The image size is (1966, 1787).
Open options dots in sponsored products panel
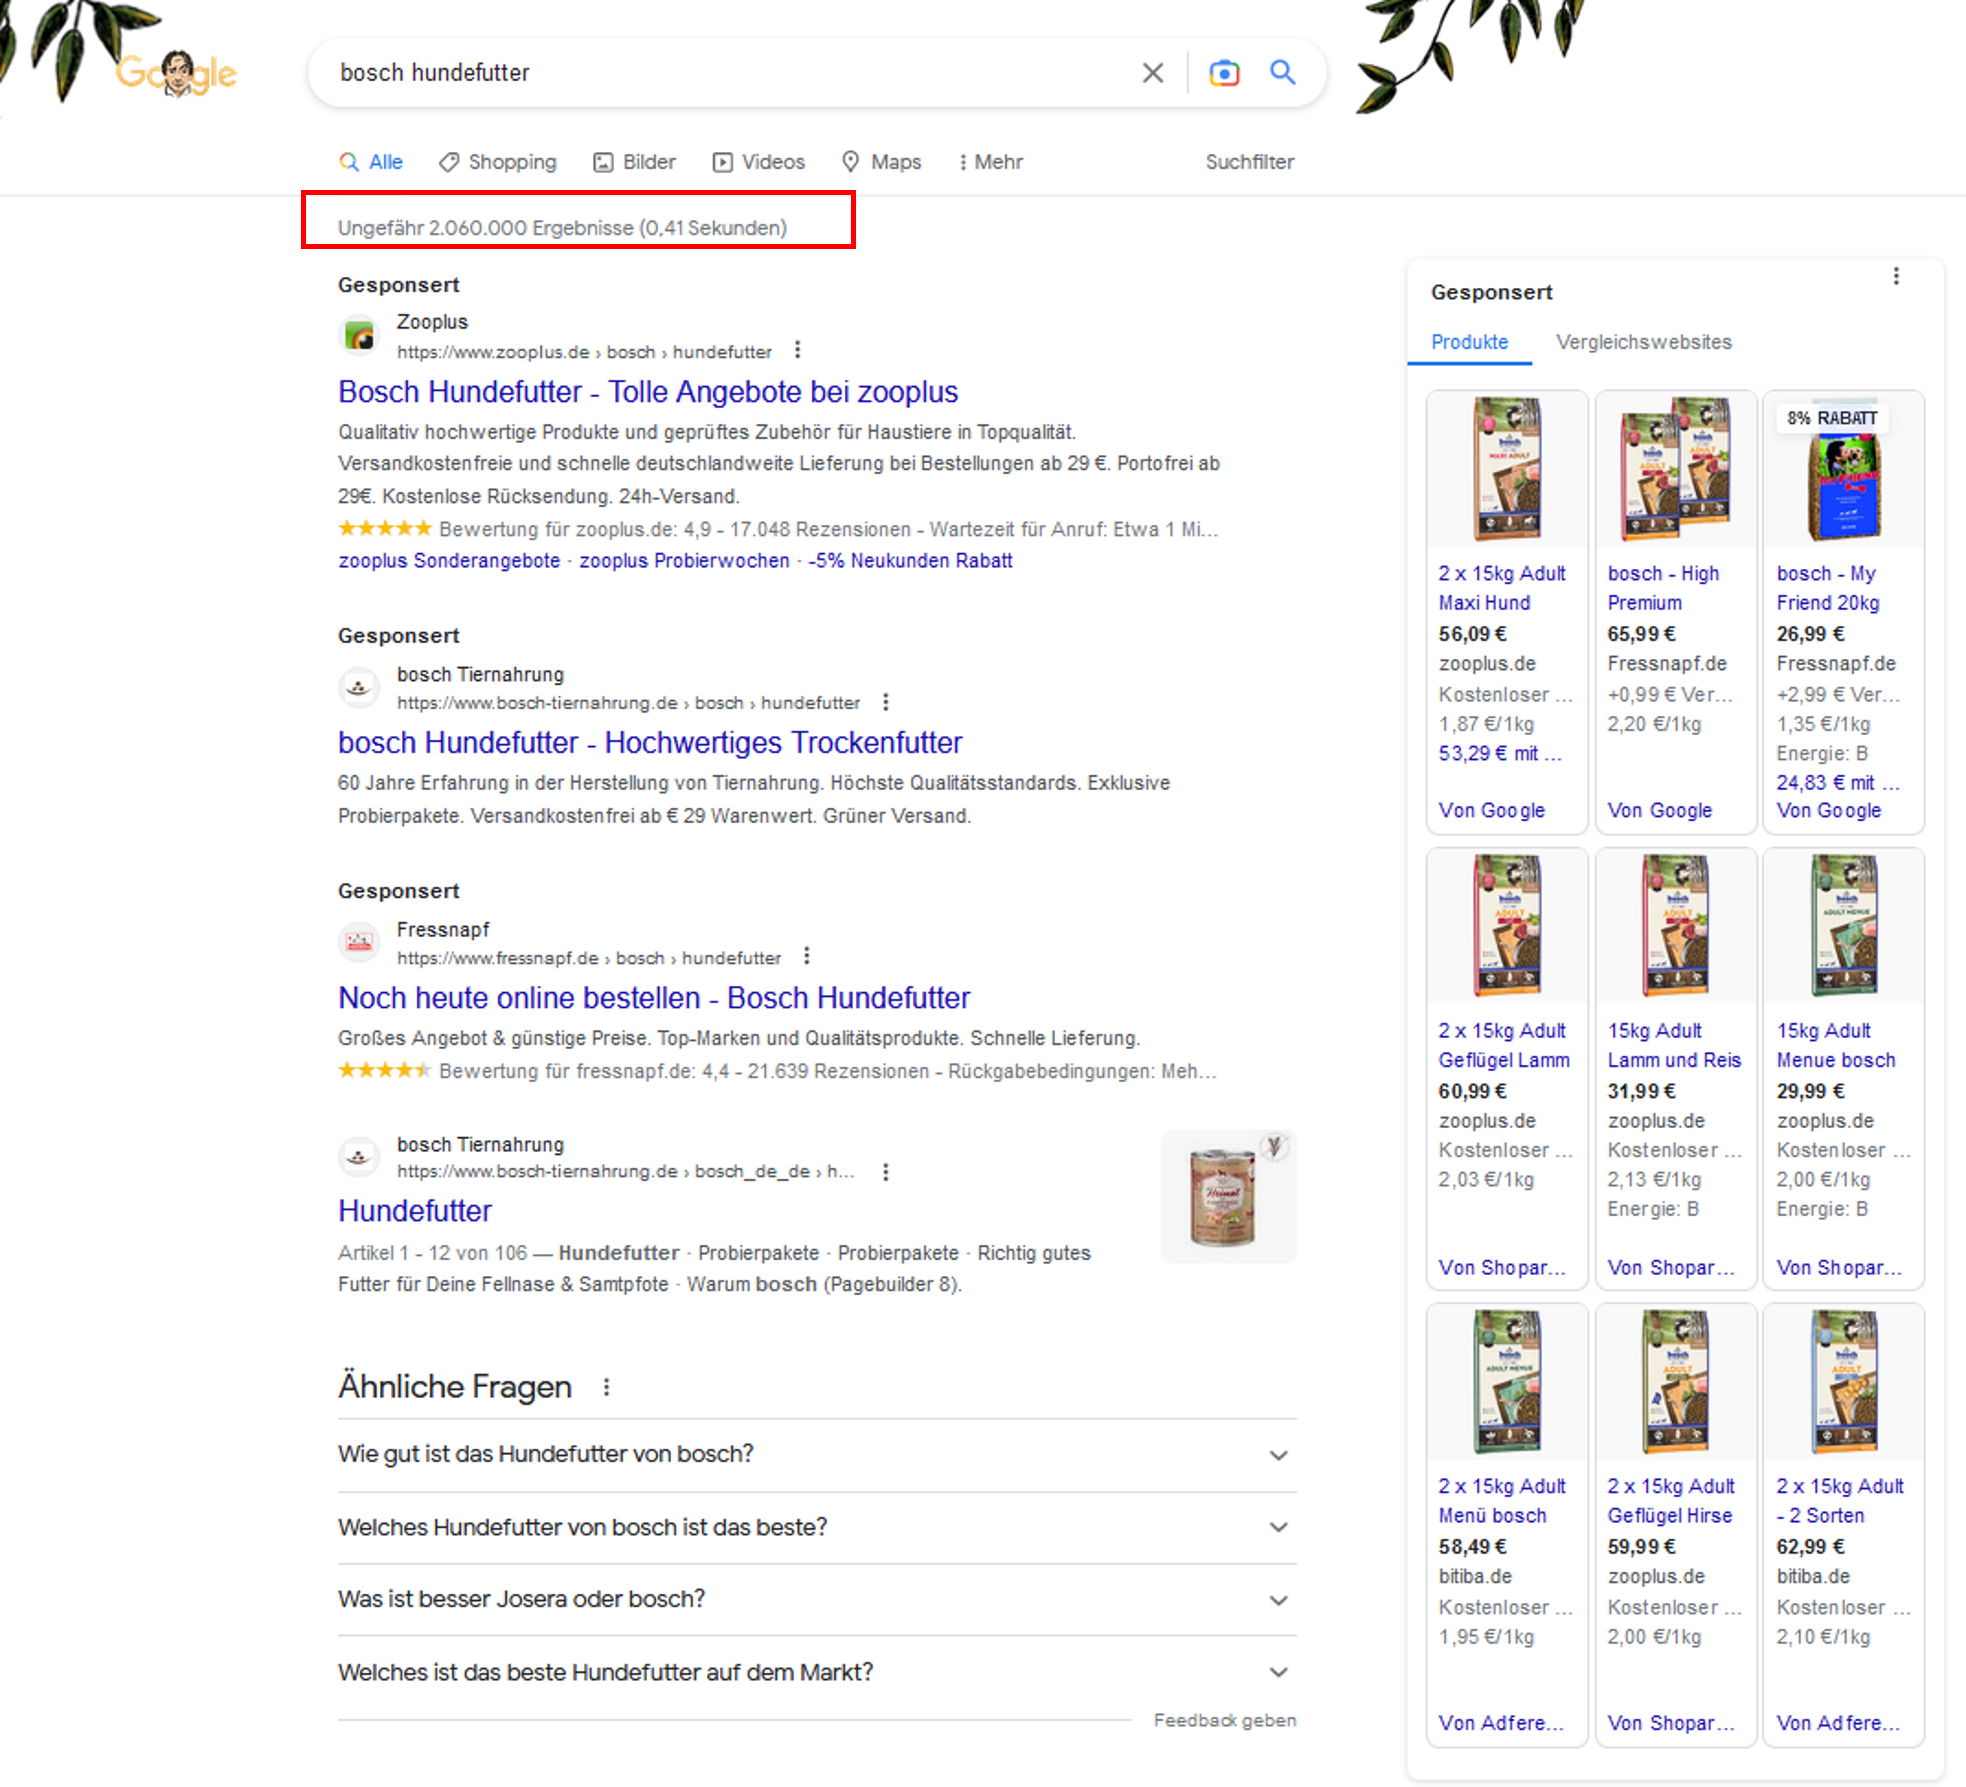coord(1896,276)
